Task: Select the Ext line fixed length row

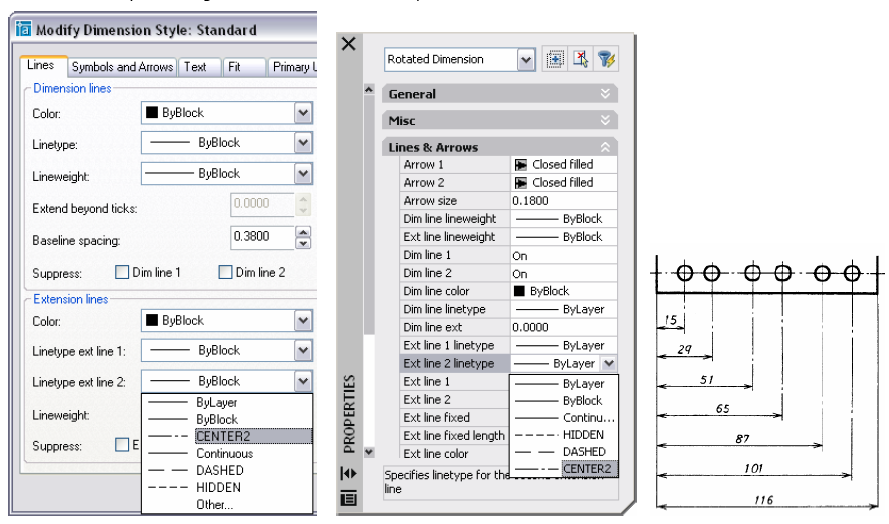Action: pos(455,436)
